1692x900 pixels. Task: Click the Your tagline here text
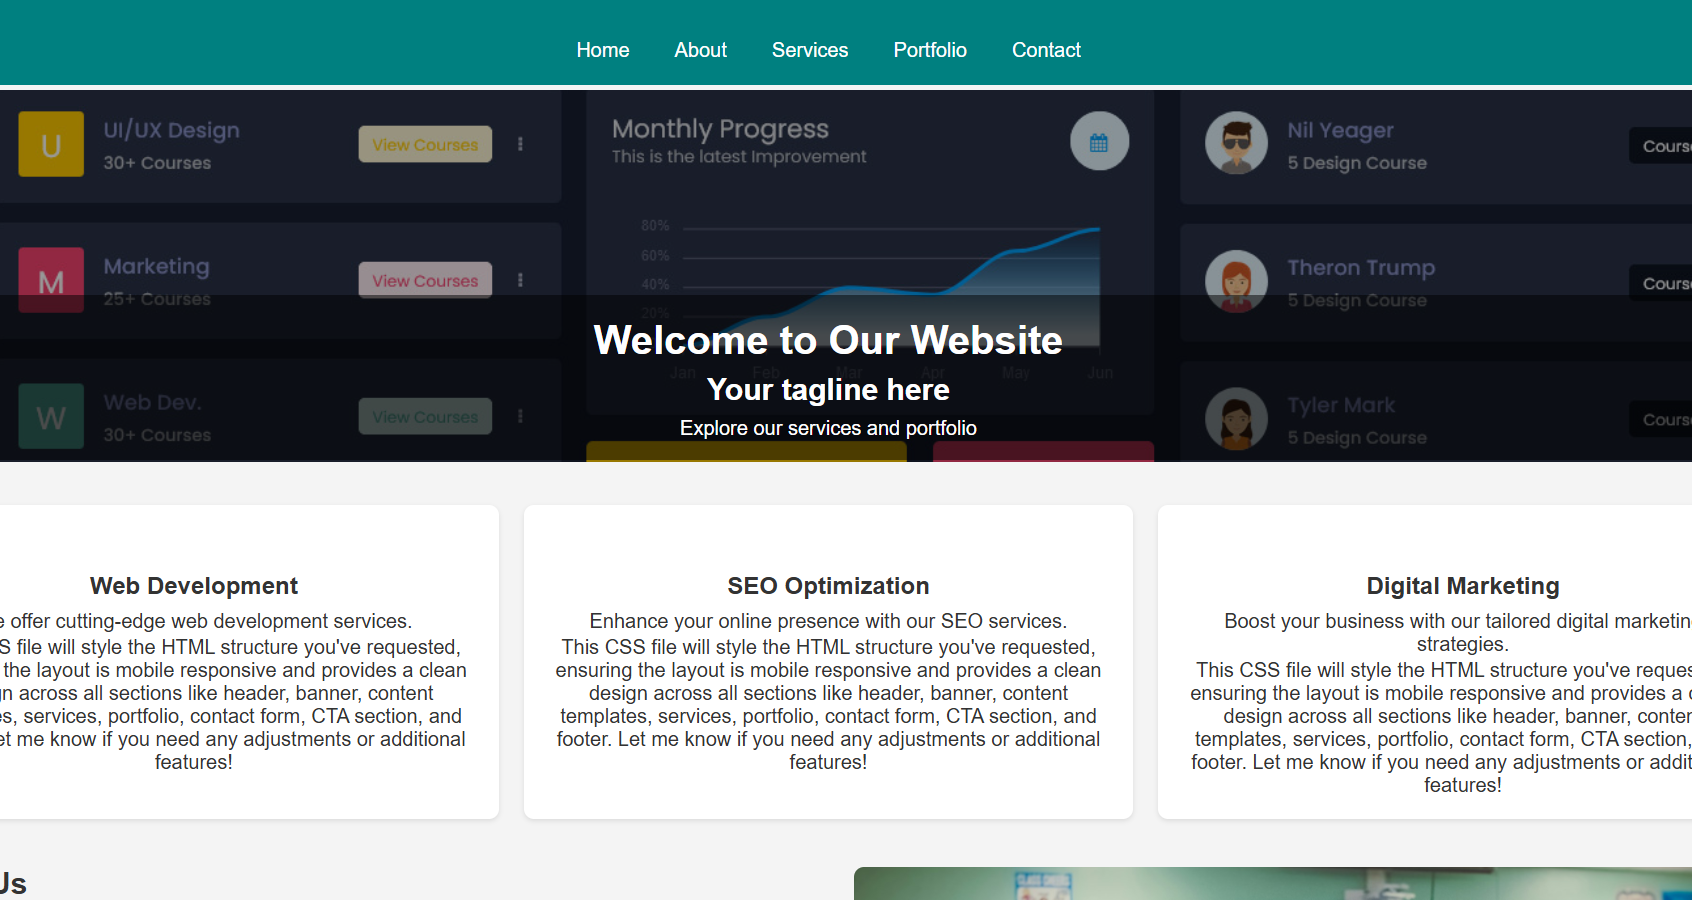point(828,389)
